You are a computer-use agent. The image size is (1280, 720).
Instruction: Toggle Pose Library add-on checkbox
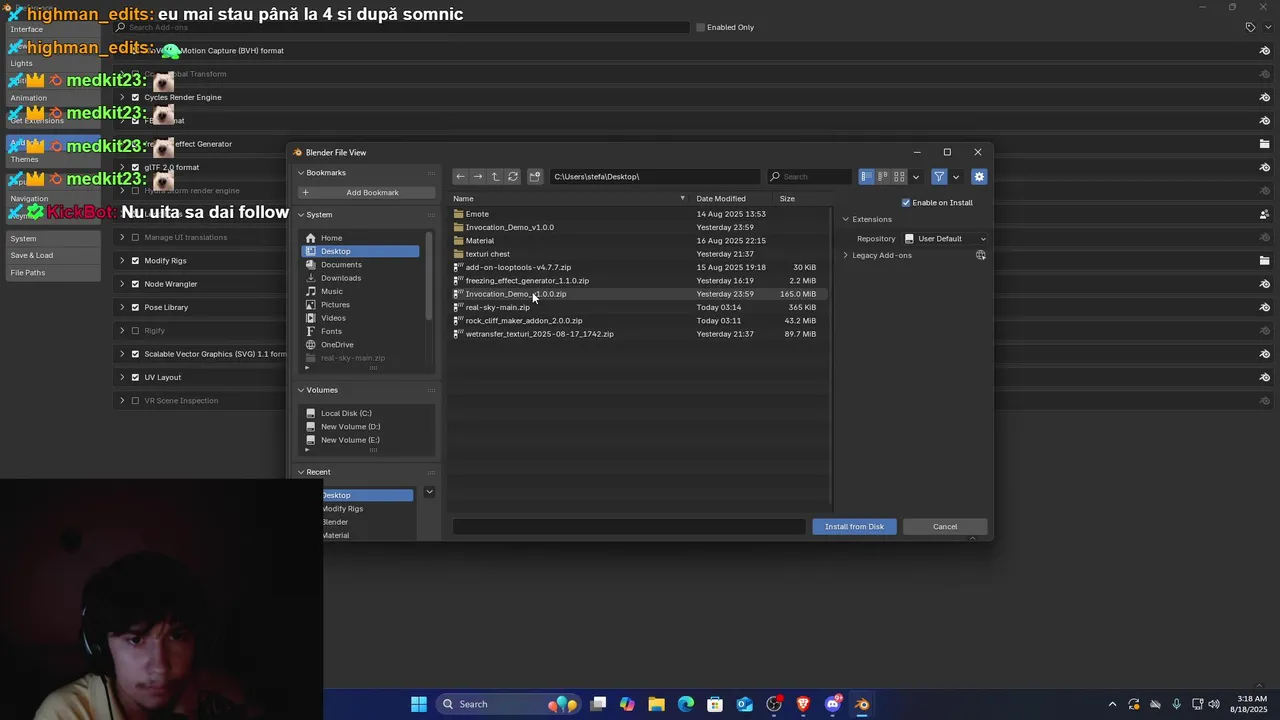pyautogui.click(x=136, y=307)
